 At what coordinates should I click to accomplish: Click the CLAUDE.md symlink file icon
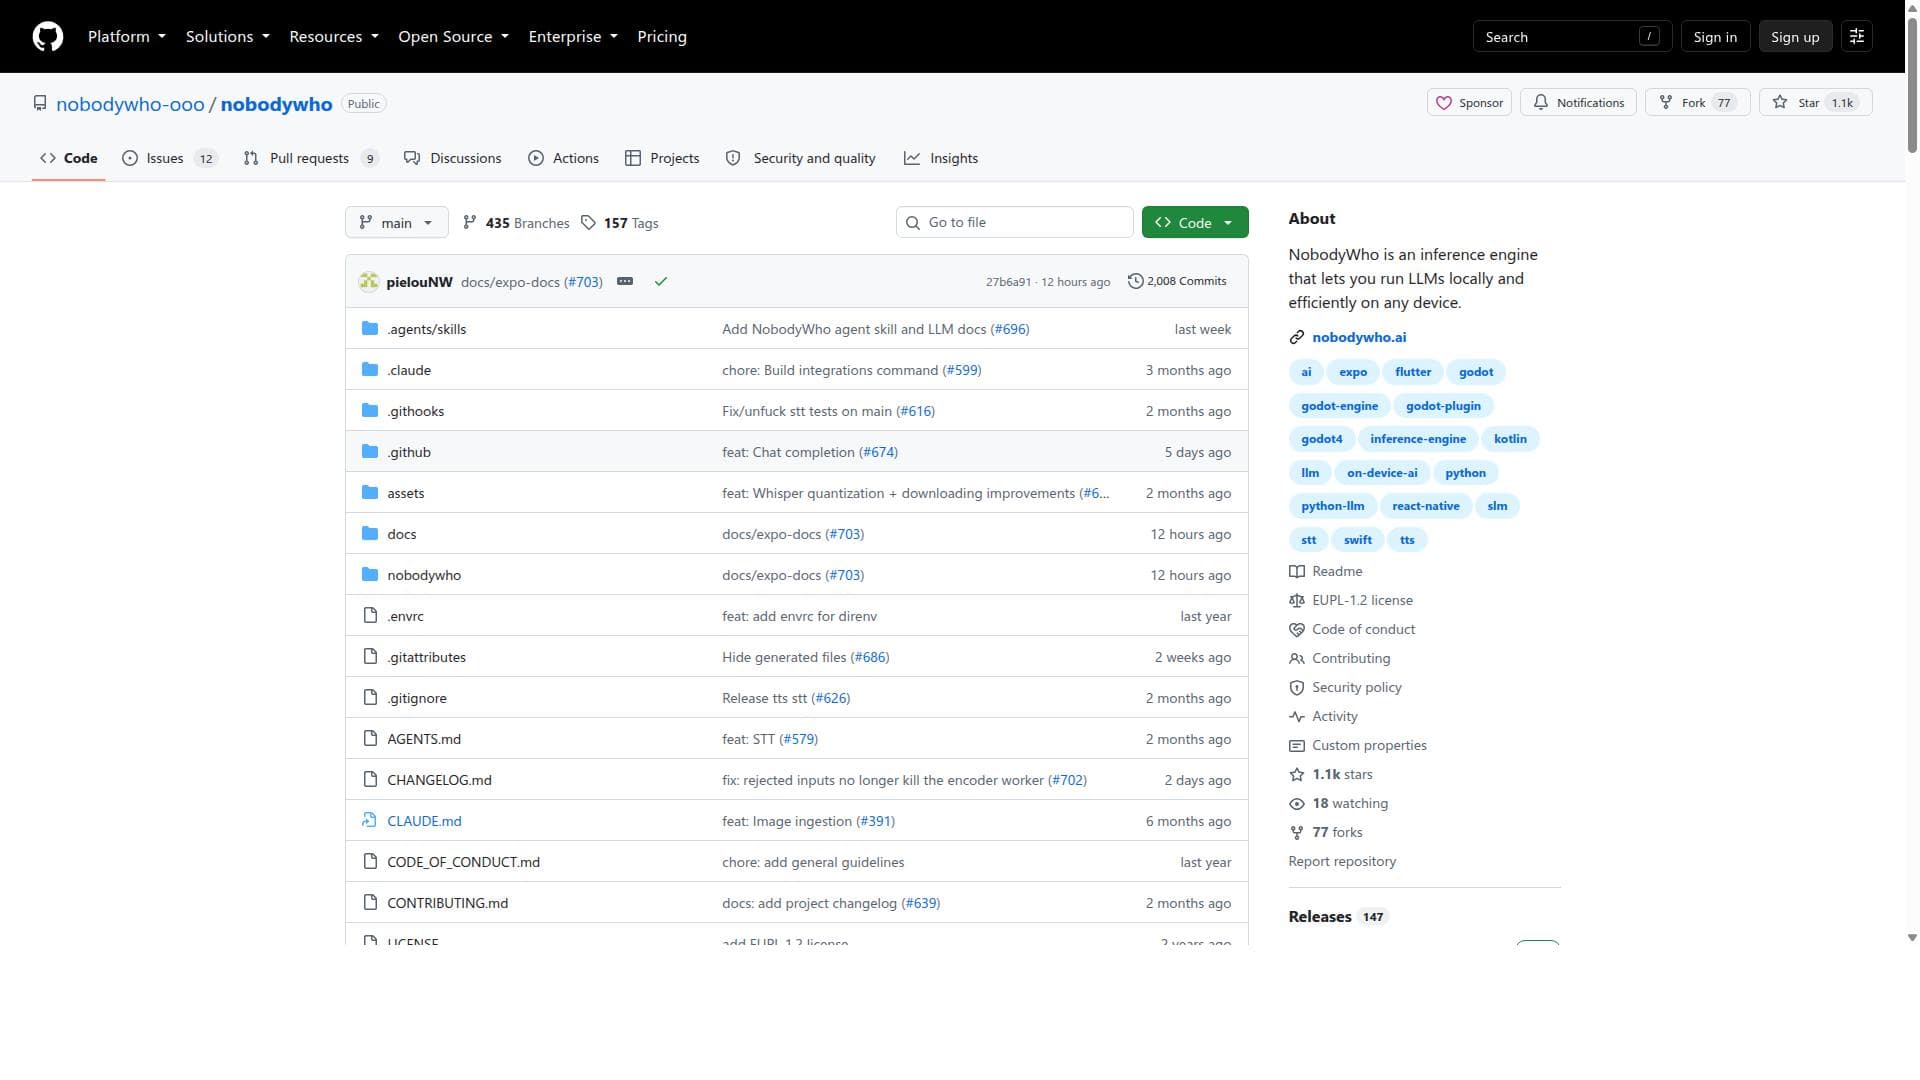point(370,821)
